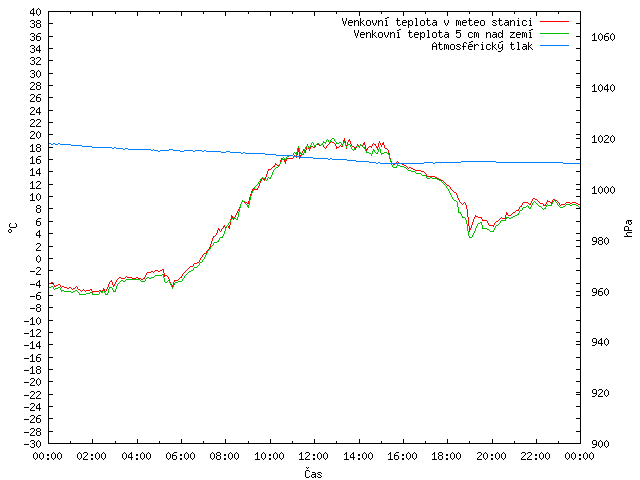Image resolution: width=640 pixels, height=480 pixels.
Task: Click the 1040 pressure axis label
Action: tap(603, 89)
